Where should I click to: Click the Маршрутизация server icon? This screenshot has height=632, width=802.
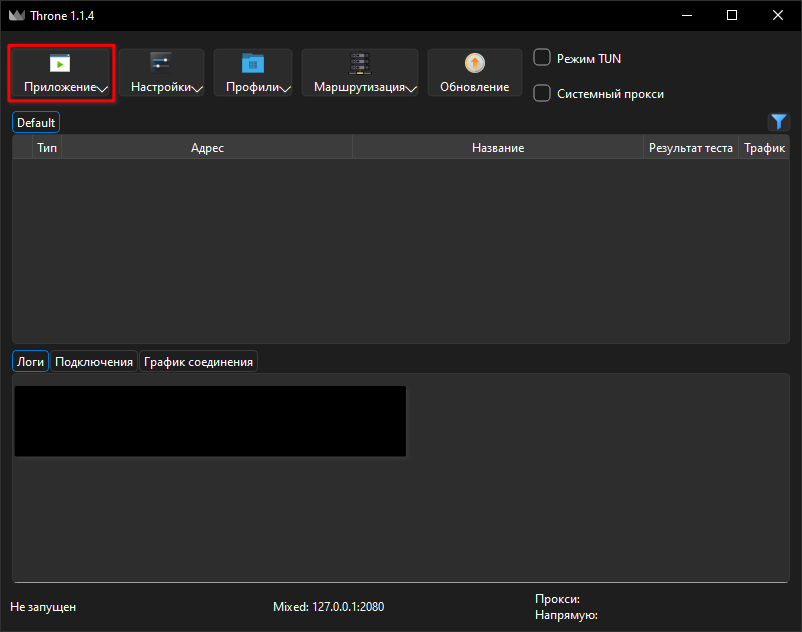click(x=360, y=63)
